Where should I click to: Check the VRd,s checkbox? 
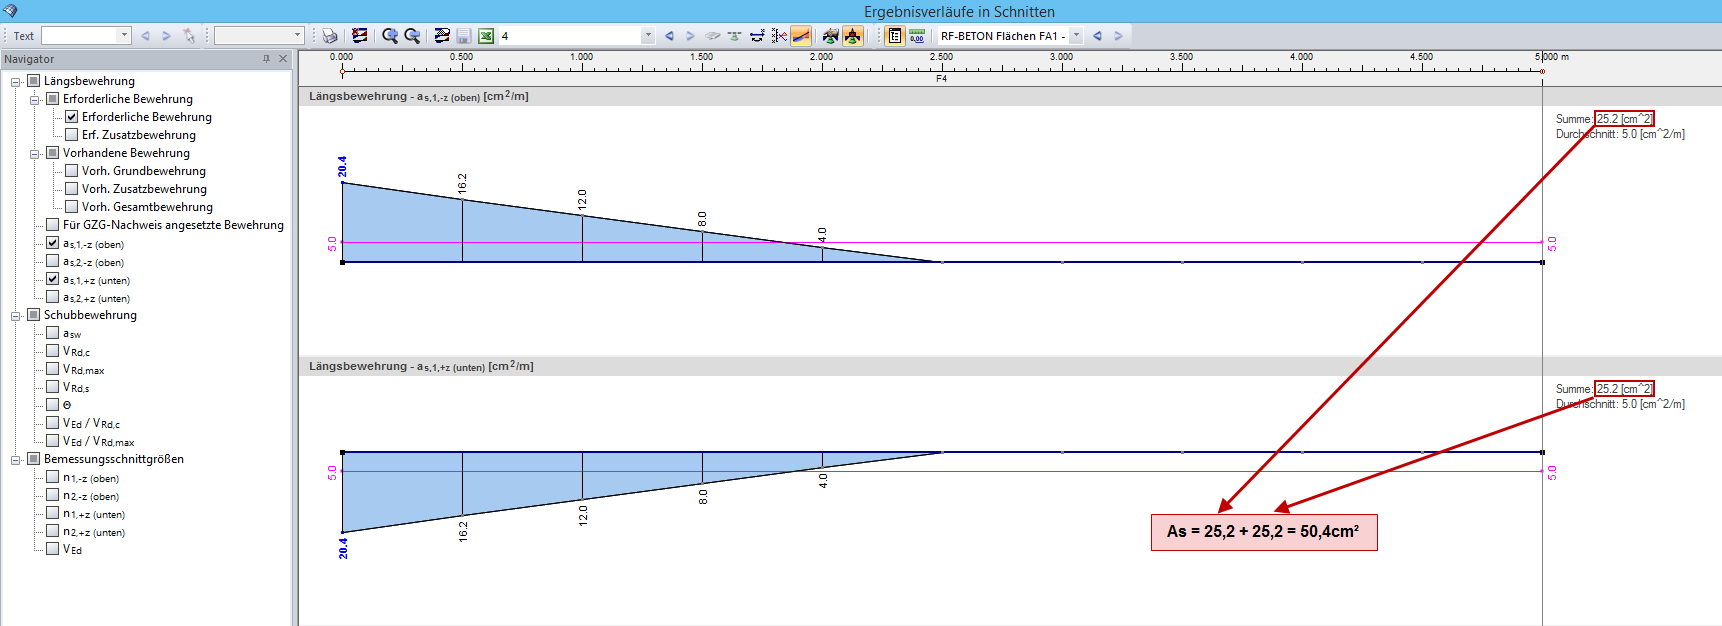(x=53, y=387)
